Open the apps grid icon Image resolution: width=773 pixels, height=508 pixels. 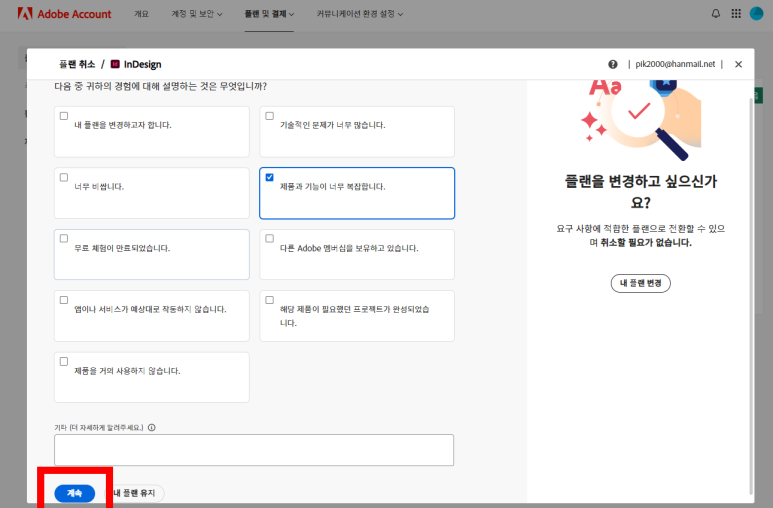736,14
